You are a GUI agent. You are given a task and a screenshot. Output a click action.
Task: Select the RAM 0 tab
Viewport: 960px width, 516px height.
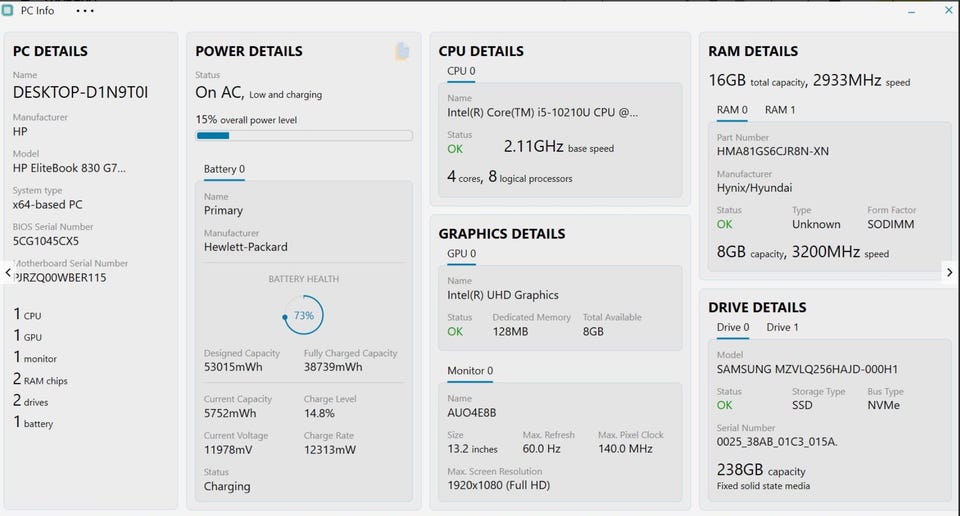click(x=732, y=110)
